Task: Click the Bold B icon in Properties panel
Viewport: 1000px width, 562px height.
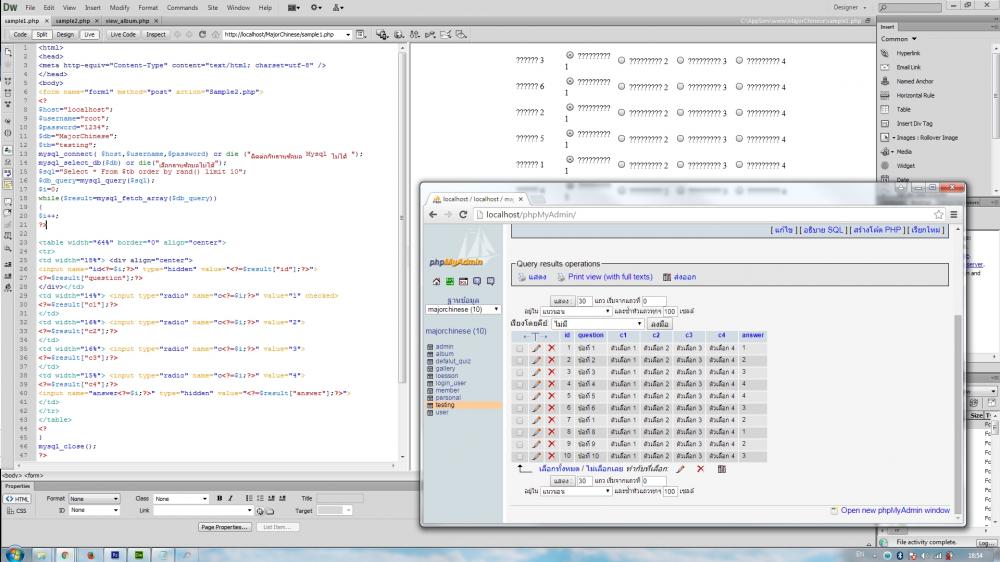Action: coord(219,498)
